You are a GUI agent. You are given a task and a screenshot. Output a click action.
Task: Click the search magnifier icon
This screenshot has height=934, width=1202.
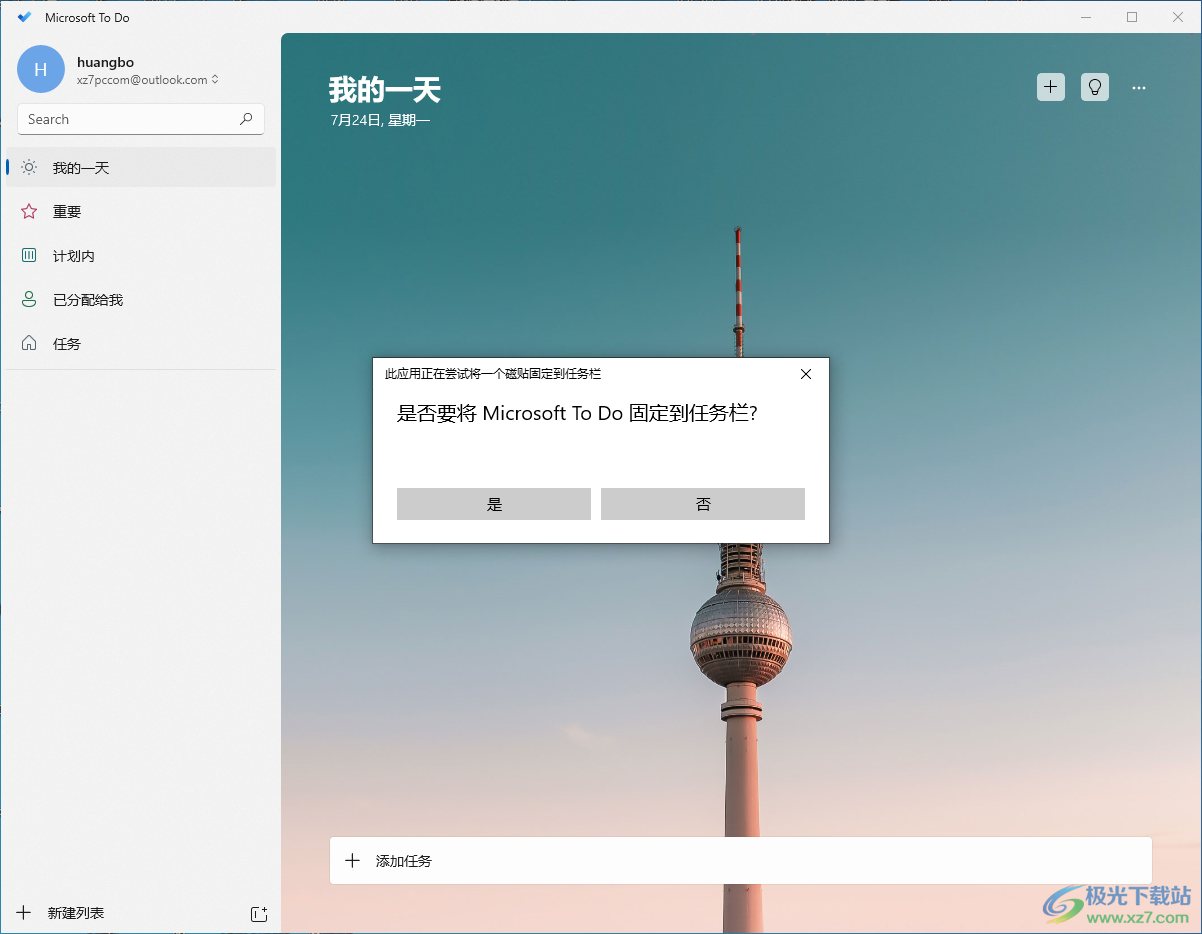point(246,119)
